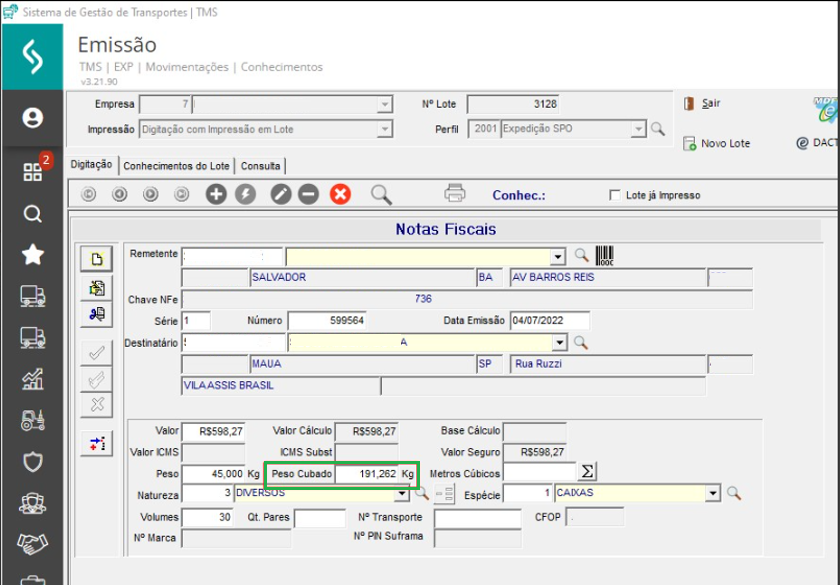
Task: Click the Metros Cúbicos input field
Action: tap(540, 472)
